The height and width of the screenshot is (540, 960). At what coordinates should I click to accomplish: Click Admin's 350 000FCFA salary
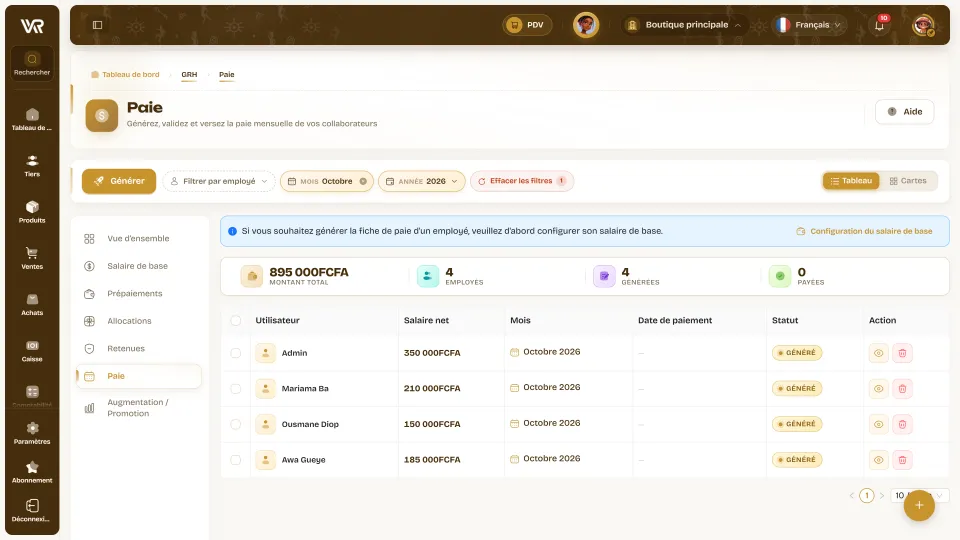pos(432,353)
